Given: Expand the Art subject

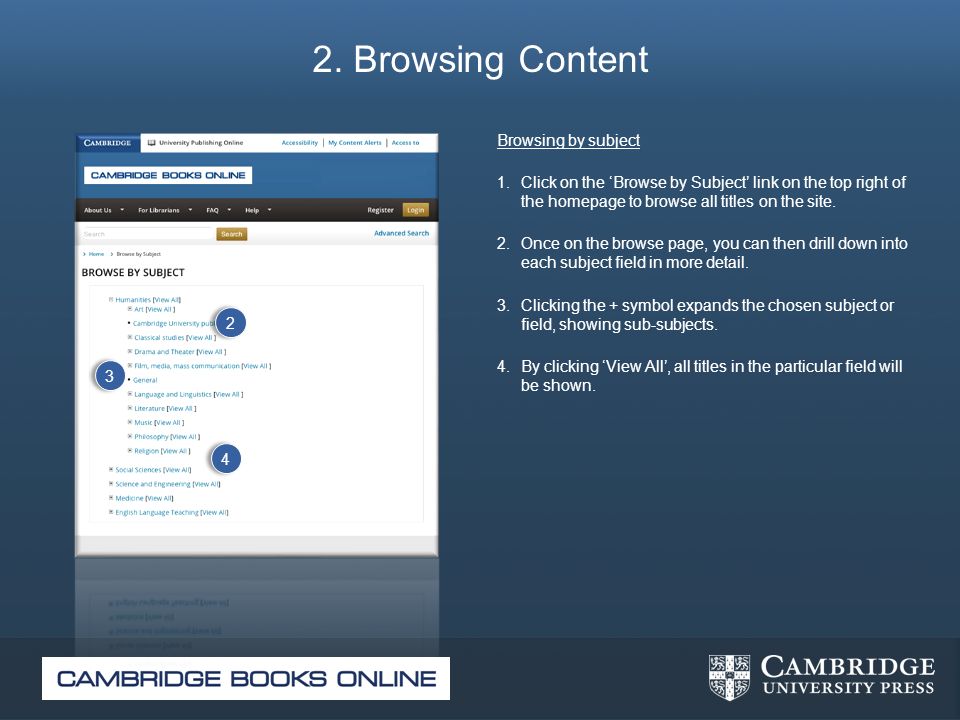Looking at the screenshot, I should tap(130, 309).
